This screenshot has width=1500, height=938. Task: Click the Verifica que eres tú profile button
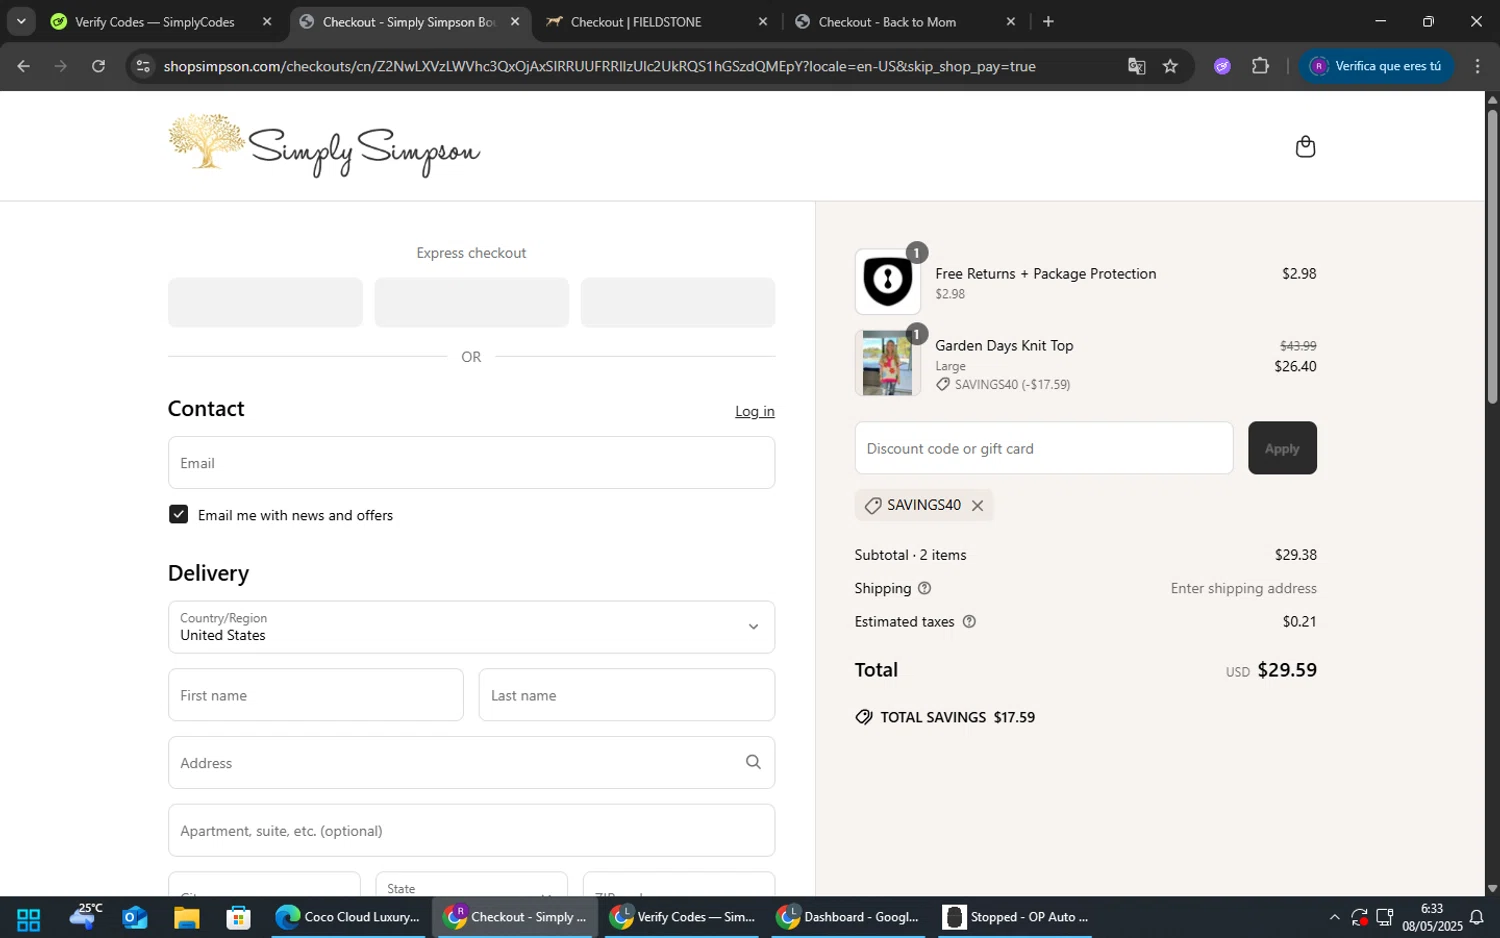pos(1377,66)
